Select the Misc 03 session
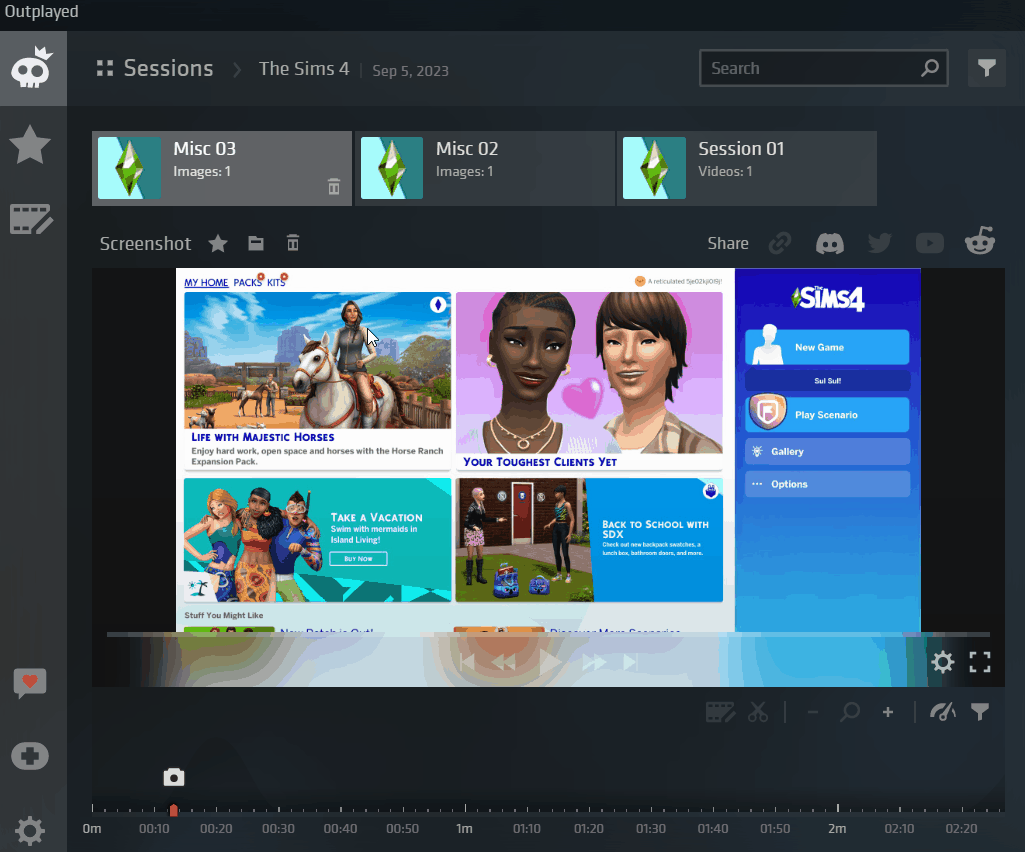This screenshot has width=1025, height=852. coord(222,168)
